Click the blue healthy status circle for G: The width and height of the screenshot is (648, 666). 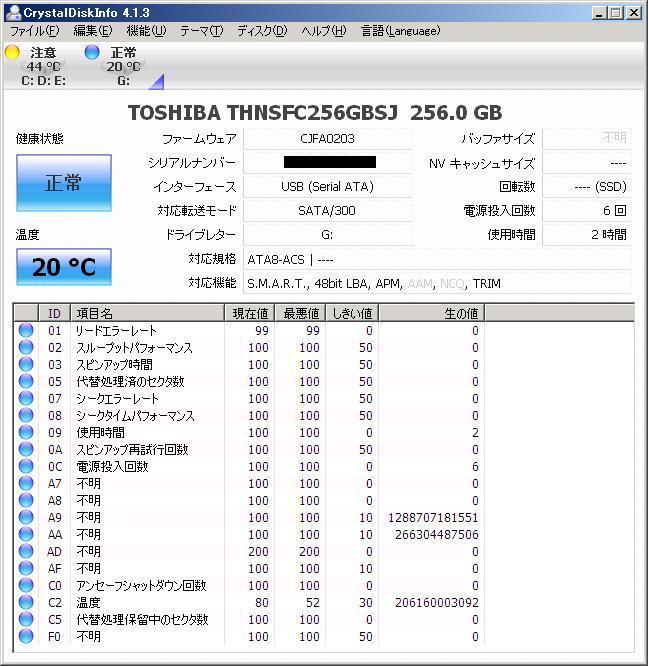click(x=92, y=52)
